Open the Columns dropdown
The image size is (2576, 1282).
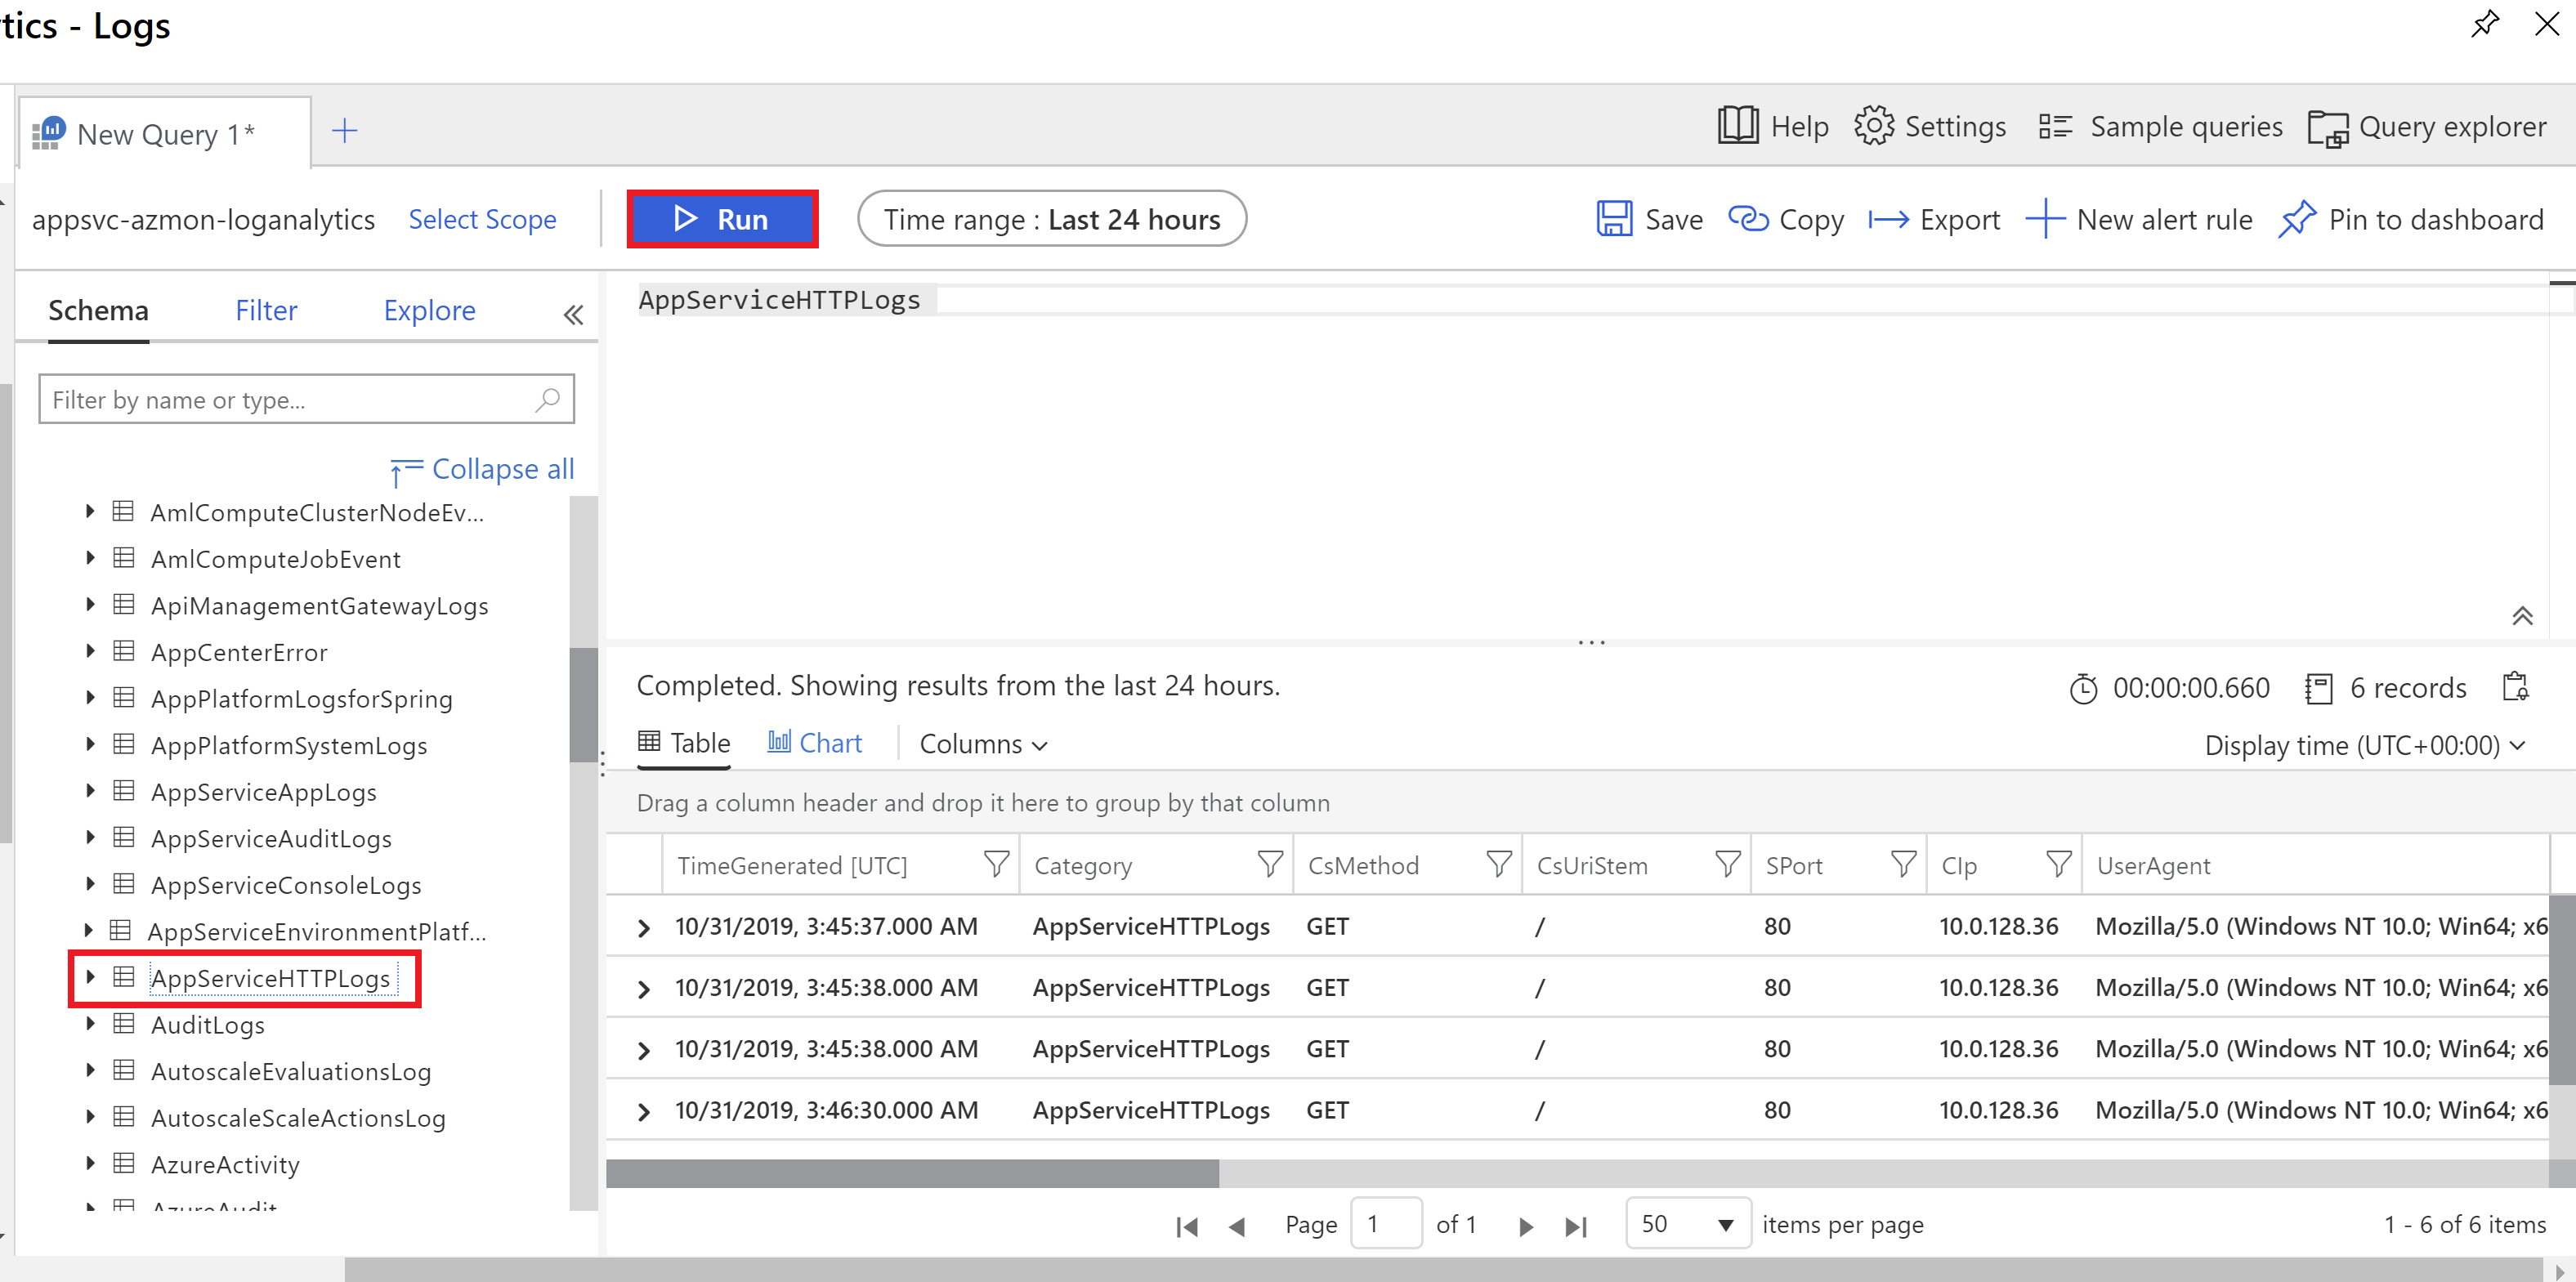pyautogui.click(x=983, y=744)
